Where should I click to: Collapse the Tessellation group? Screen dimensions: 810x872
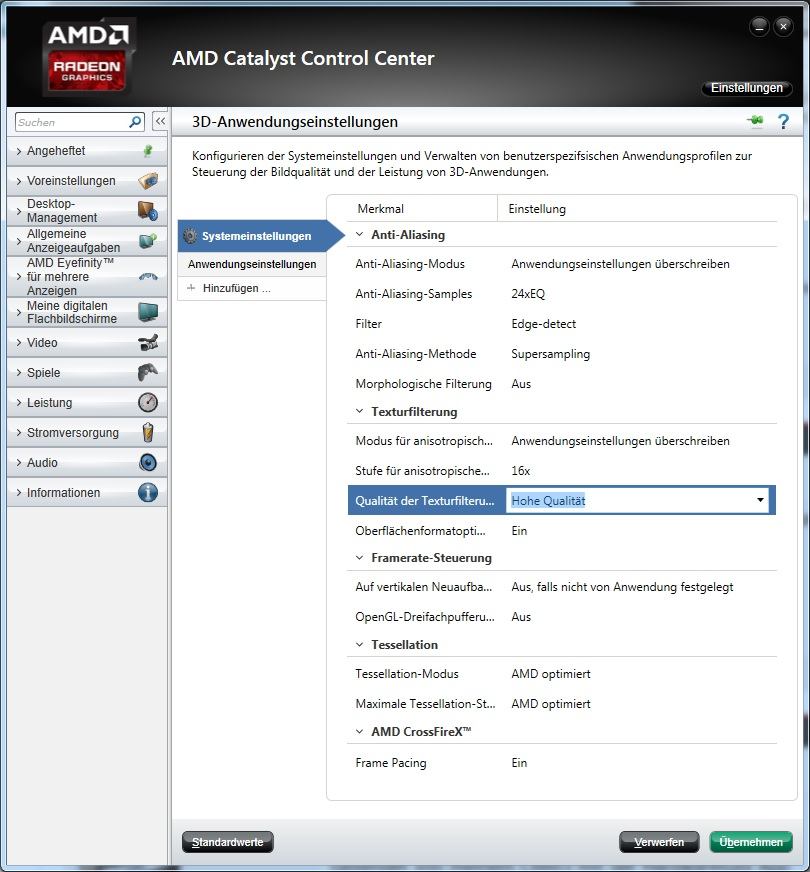point(360,645)
